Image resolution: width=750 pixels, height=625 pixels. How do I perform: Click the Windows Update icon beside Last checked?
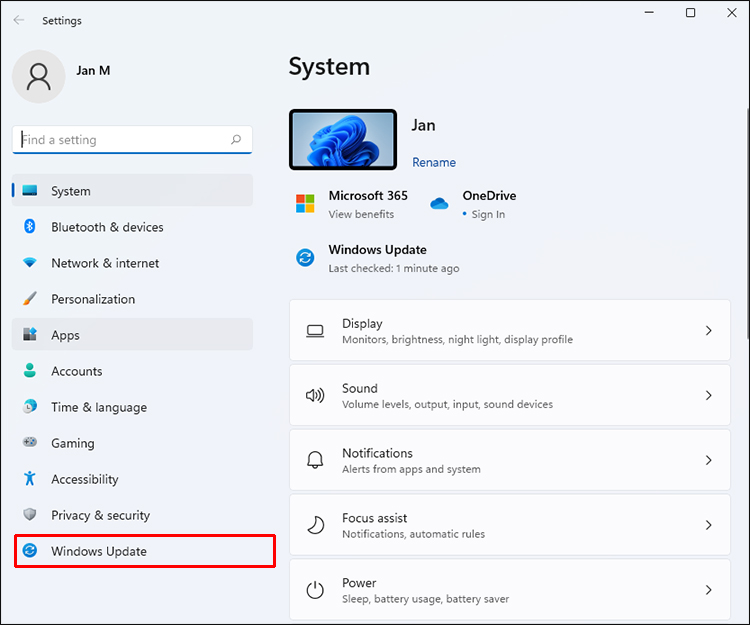pyautogui.click(x=305, y=258)
